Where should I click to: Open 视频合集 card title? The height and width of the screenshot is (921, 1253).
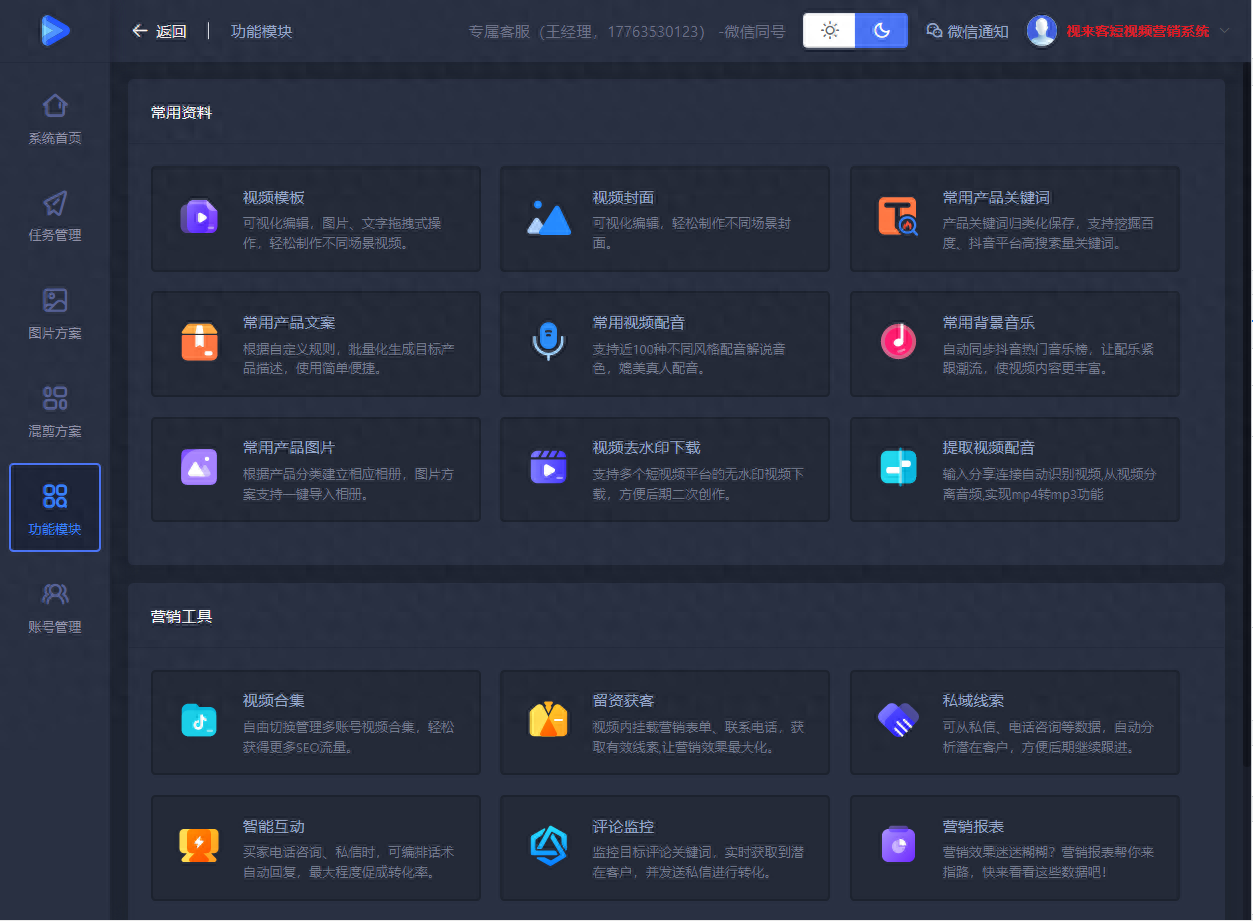click(273, 701)
